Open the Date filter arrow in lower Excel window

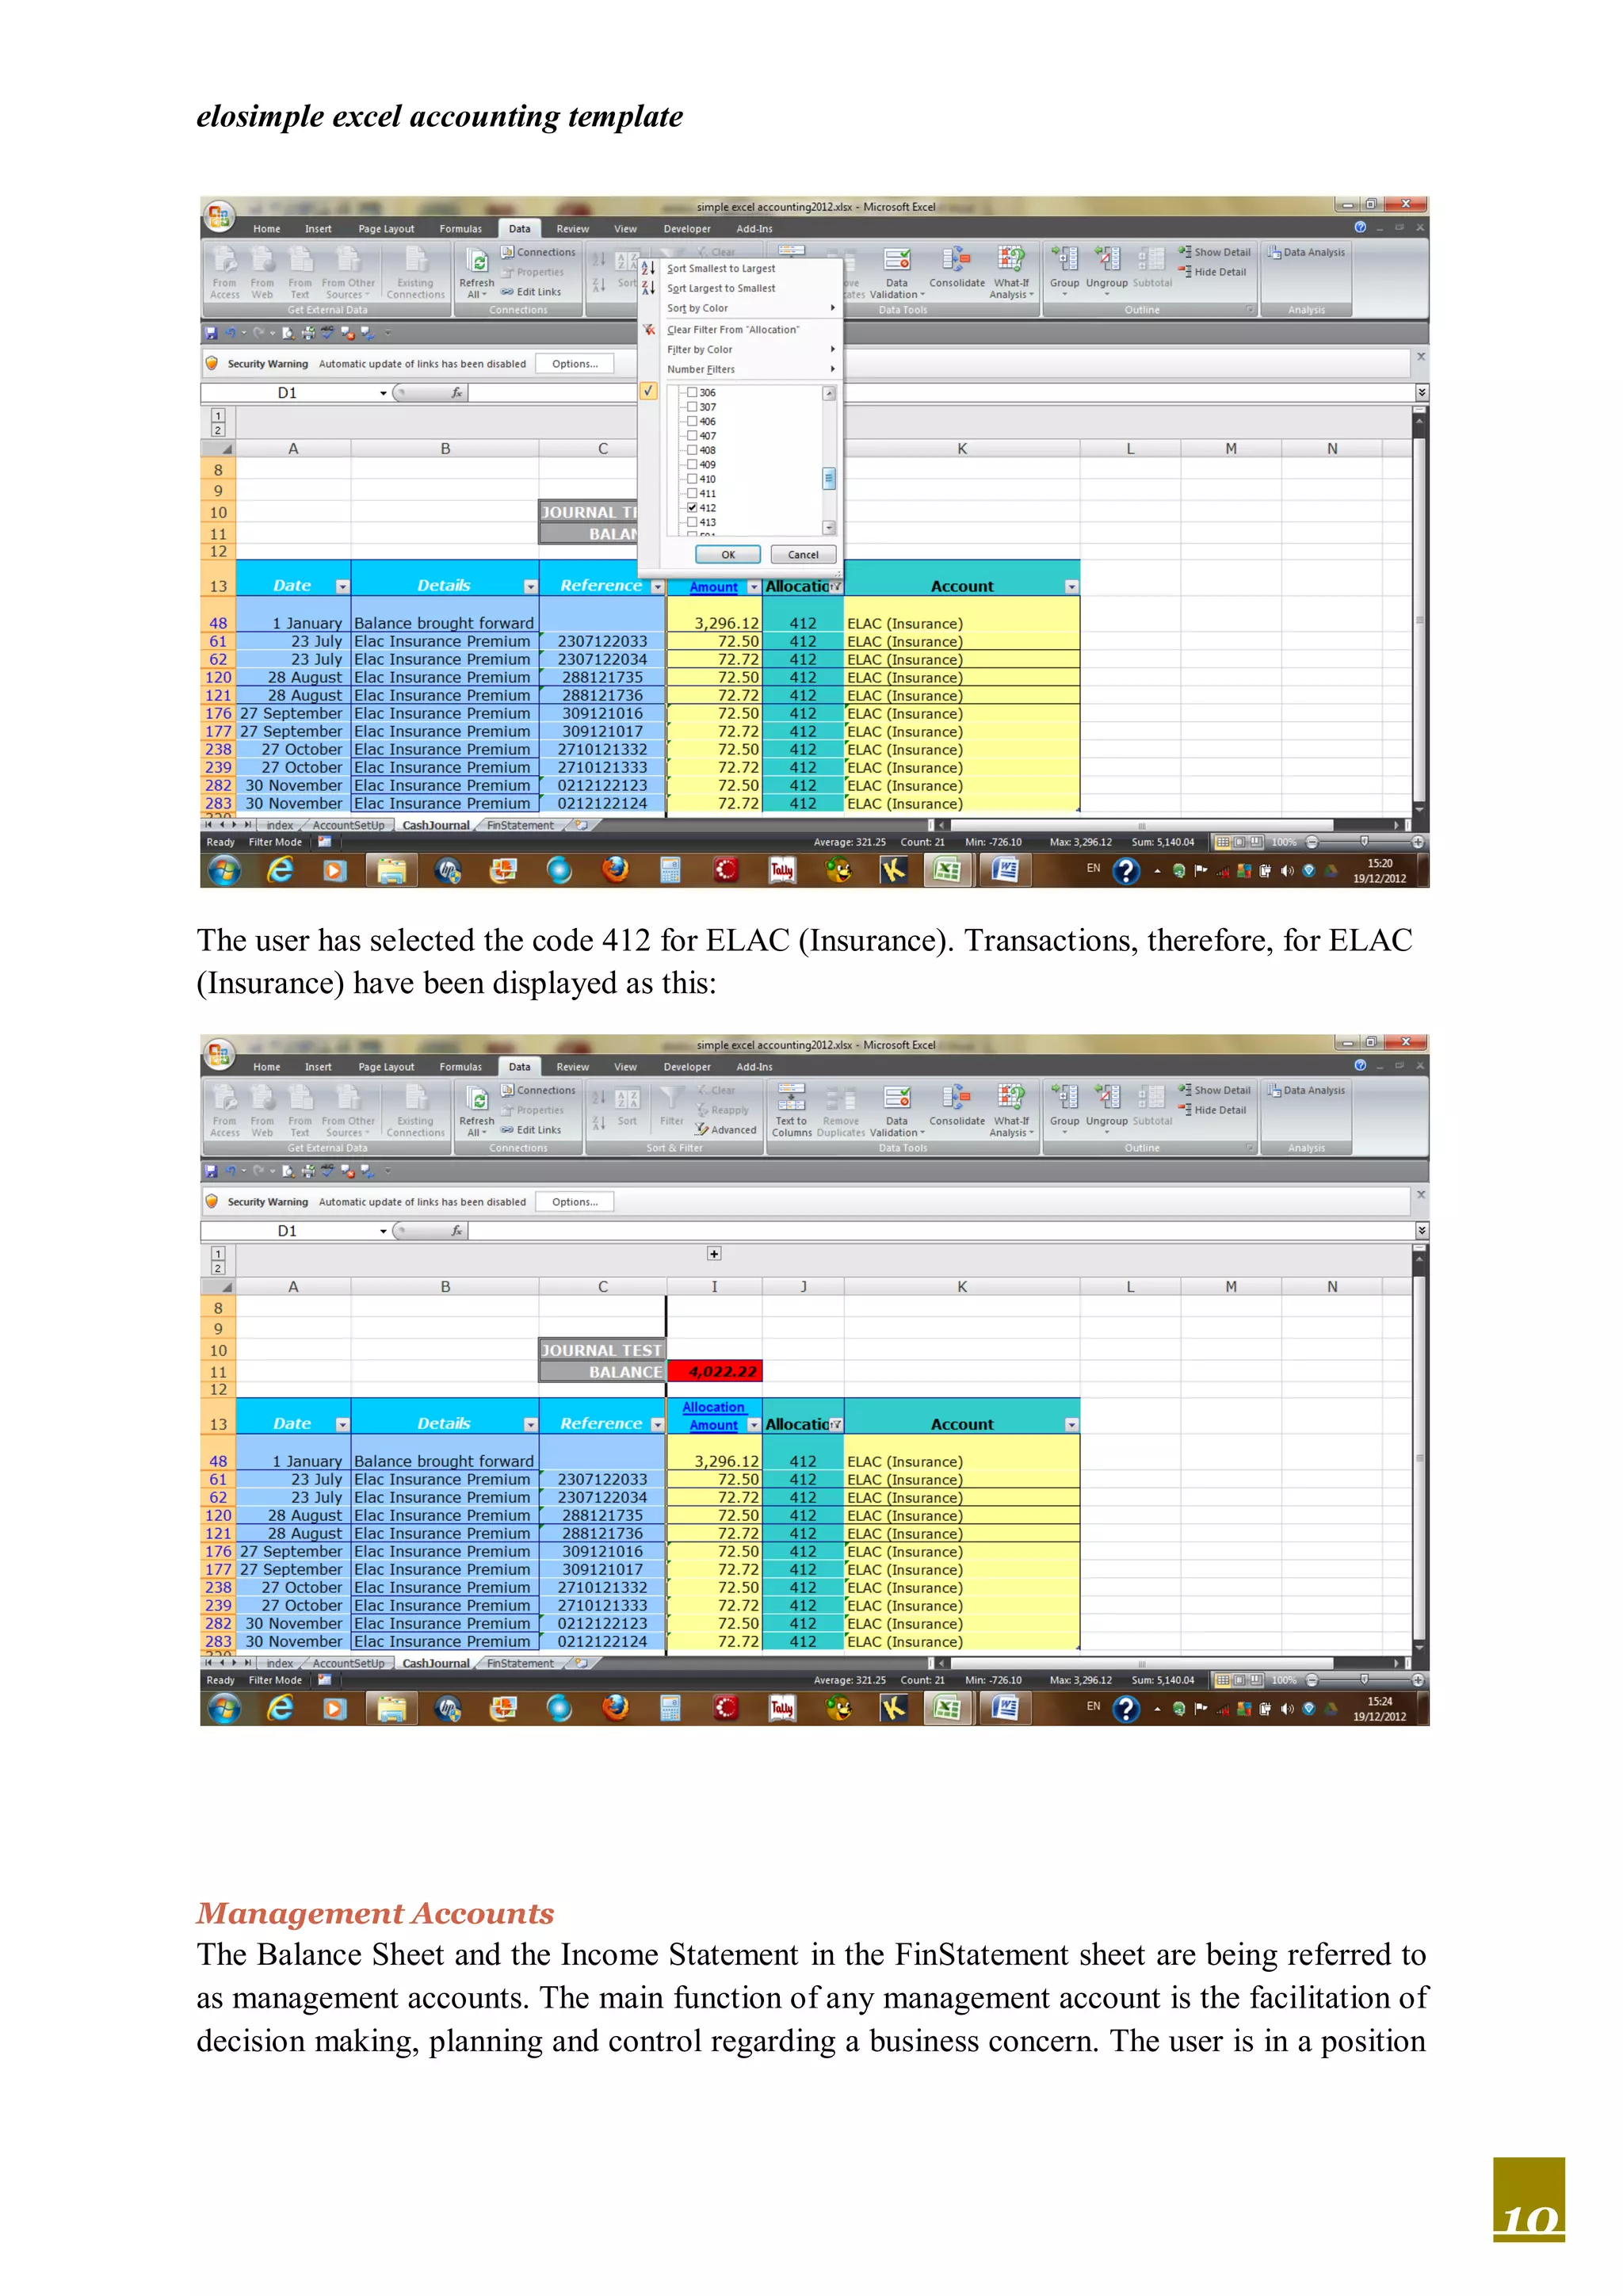tap(342, 1425)
